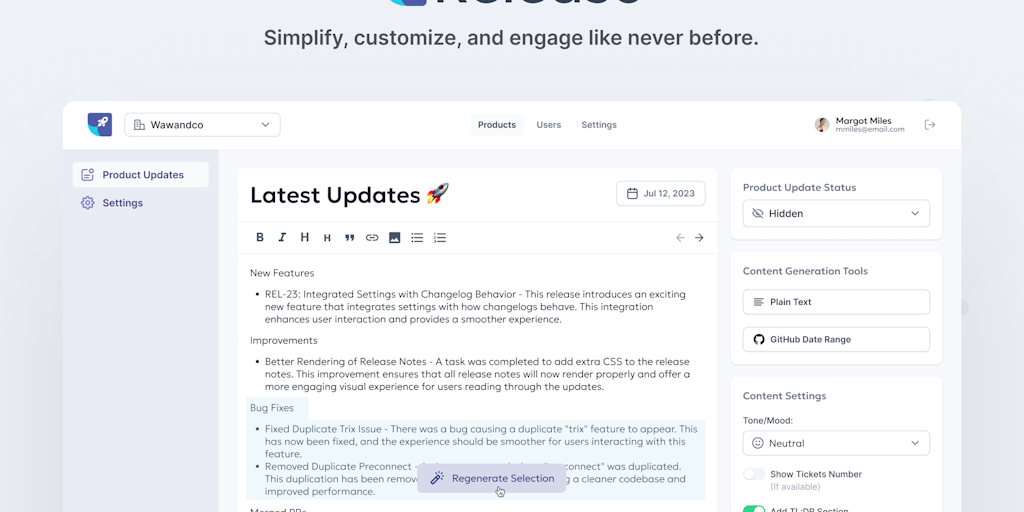Click the logout icon beside user profile
1024x512 pixels.
pos(930,125)
